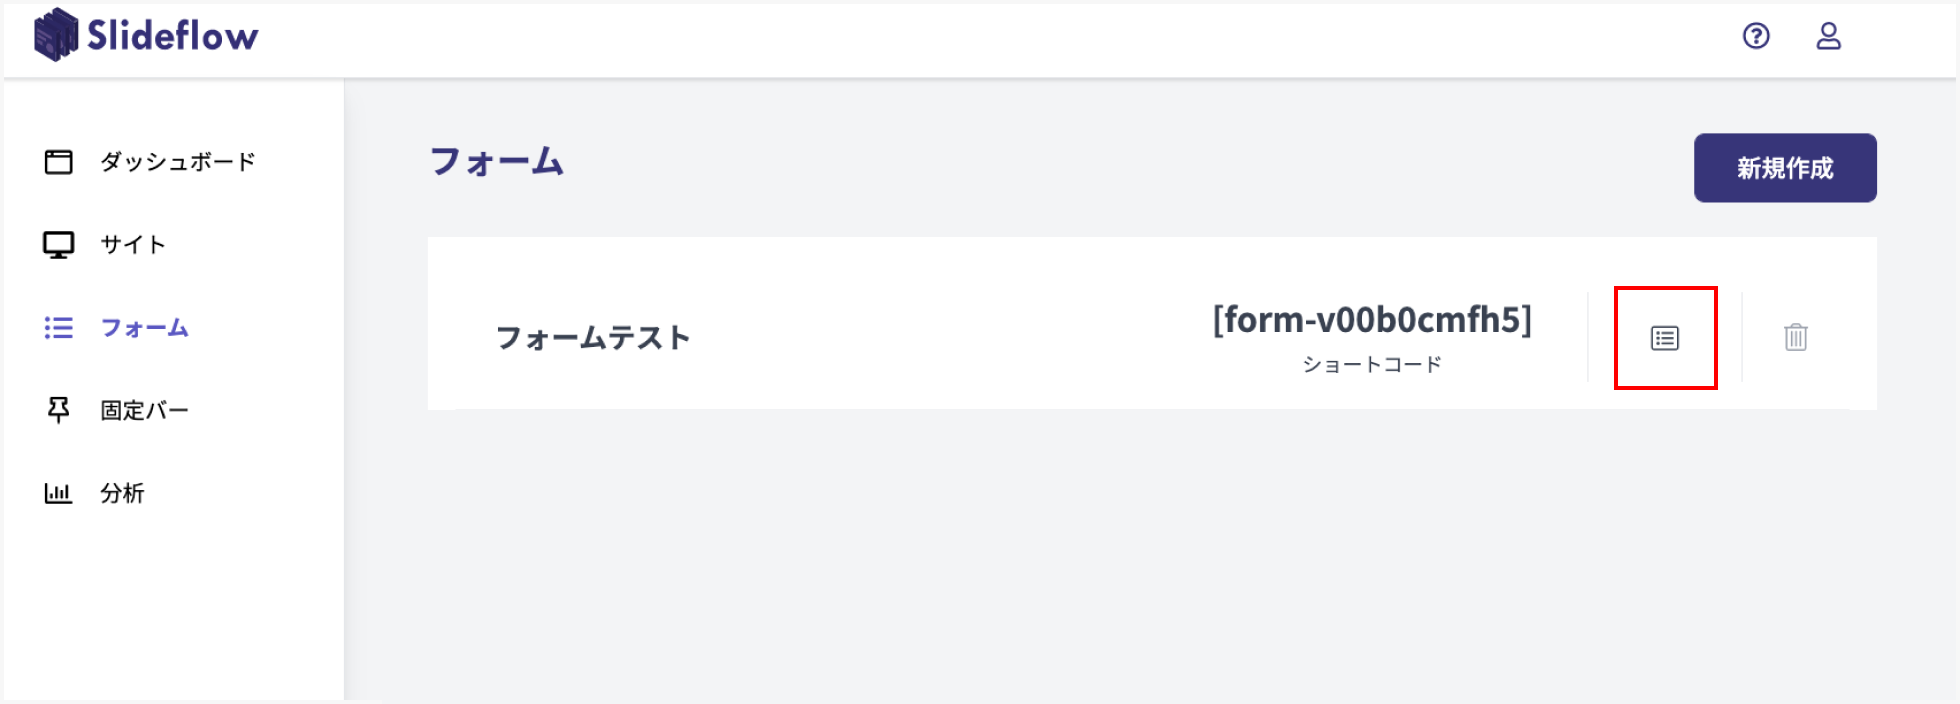Image resolution: width=1960 pixels, height=704 pixels.
Task: Open the user account icon
Action: (x=1828, y=36)
